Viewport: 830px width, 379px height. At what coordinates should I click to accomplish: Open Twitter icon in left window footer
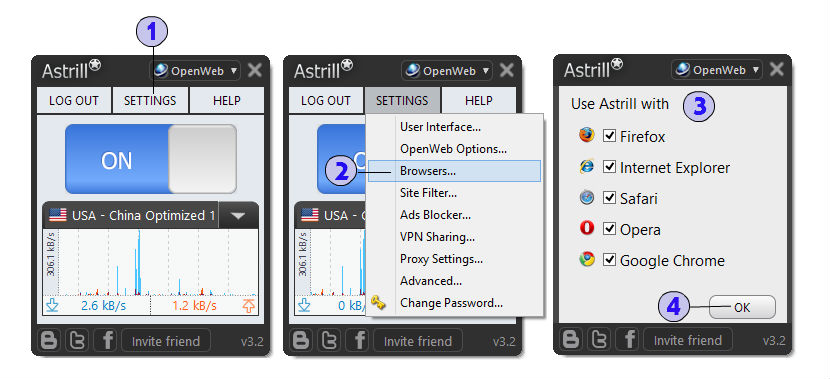(77, 341)
